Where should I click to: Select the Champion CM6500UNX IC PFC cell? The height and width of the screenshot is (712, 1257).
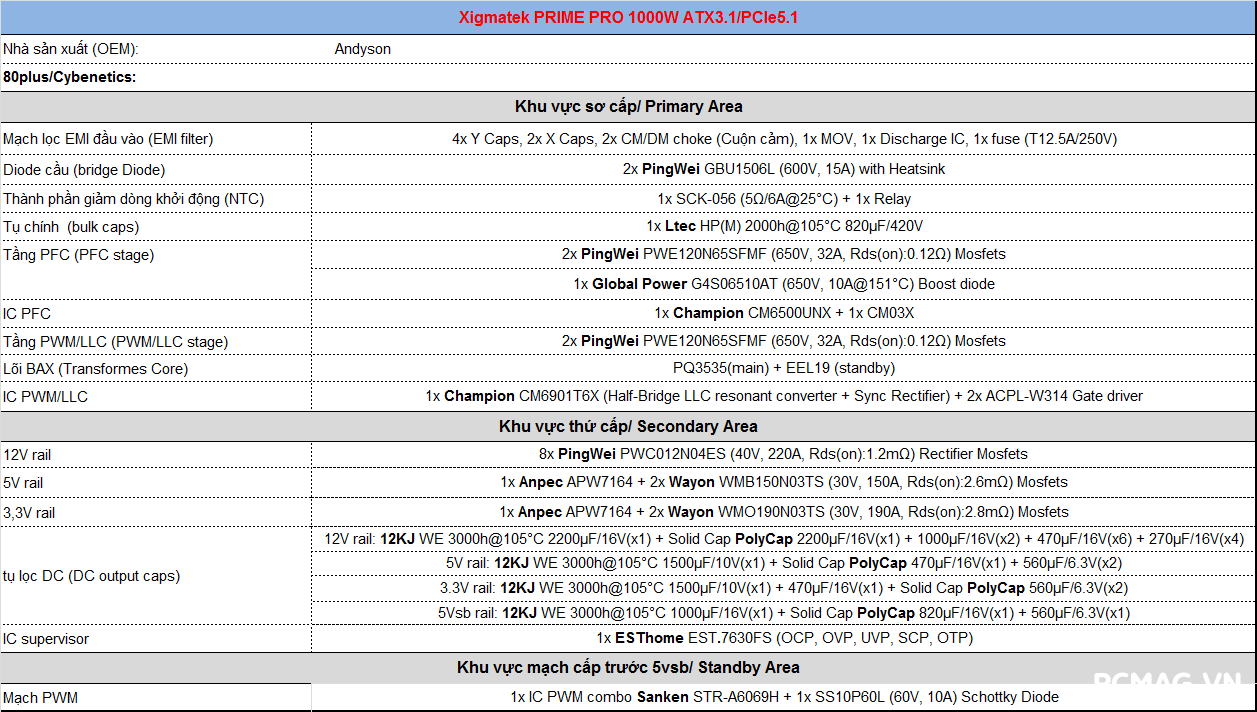(x=783, y=313)
